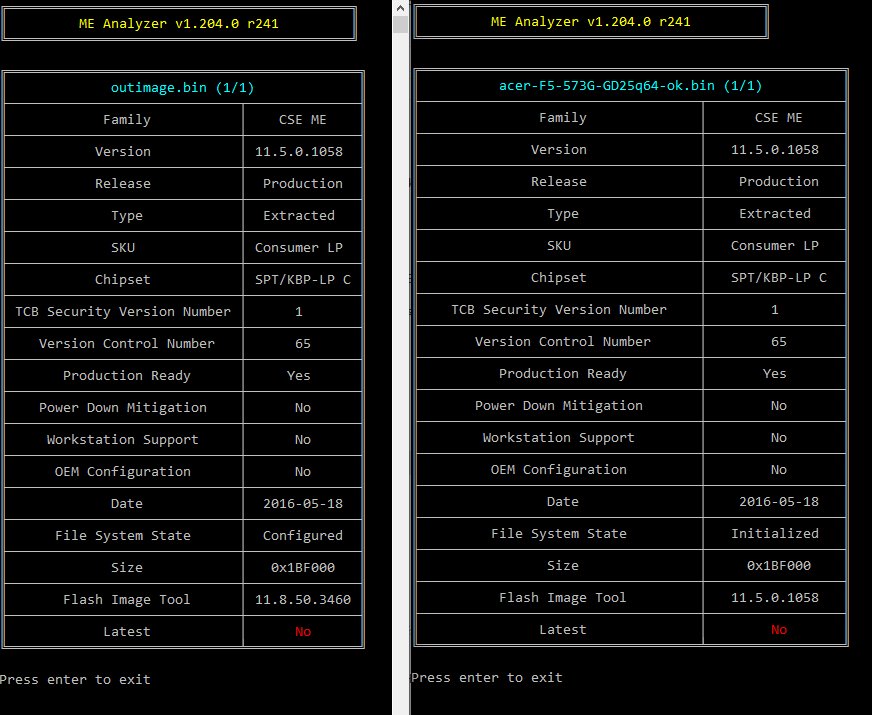Image resolution: width=872 pixels, height=715 pixels.
Task: Select 'acer-F5-573G-GD25q64-ok.bin (1/1)' file name
Action: (631, 86)
